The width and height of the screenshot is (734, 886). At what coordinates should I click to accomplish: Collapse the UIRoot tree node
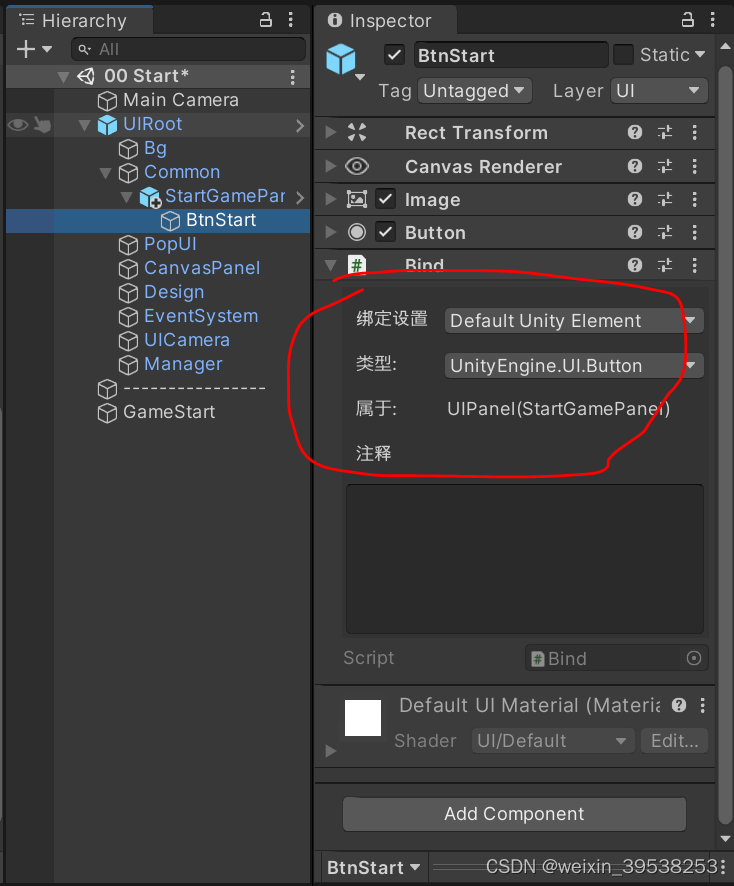[x=84, y=125]
